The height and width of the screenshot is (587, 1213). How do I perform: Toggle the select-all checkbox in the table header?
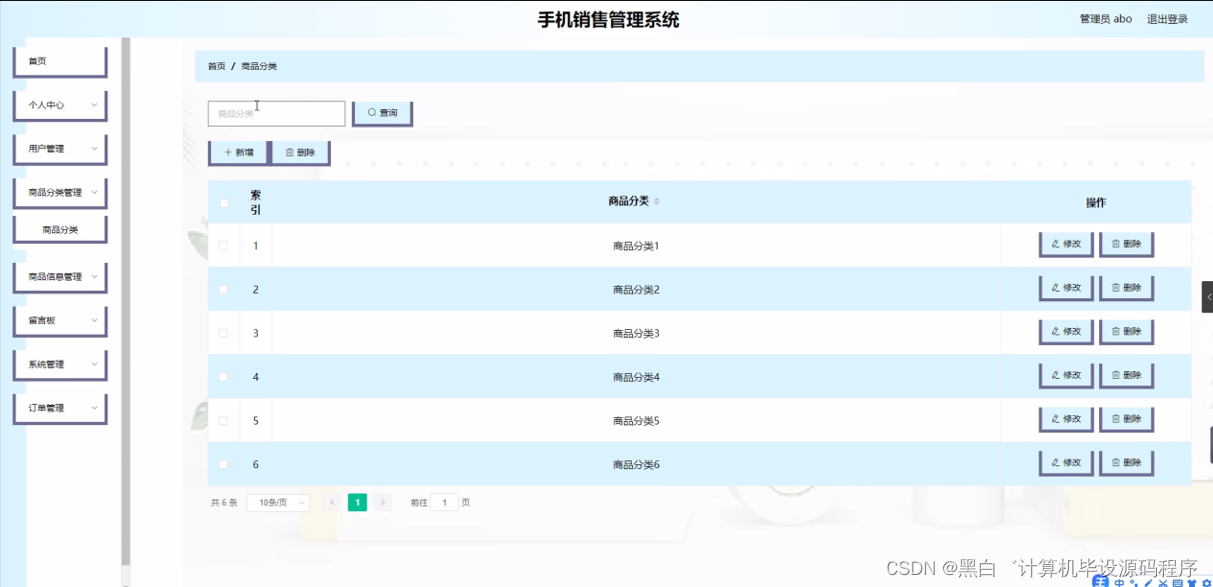(224, 201)
